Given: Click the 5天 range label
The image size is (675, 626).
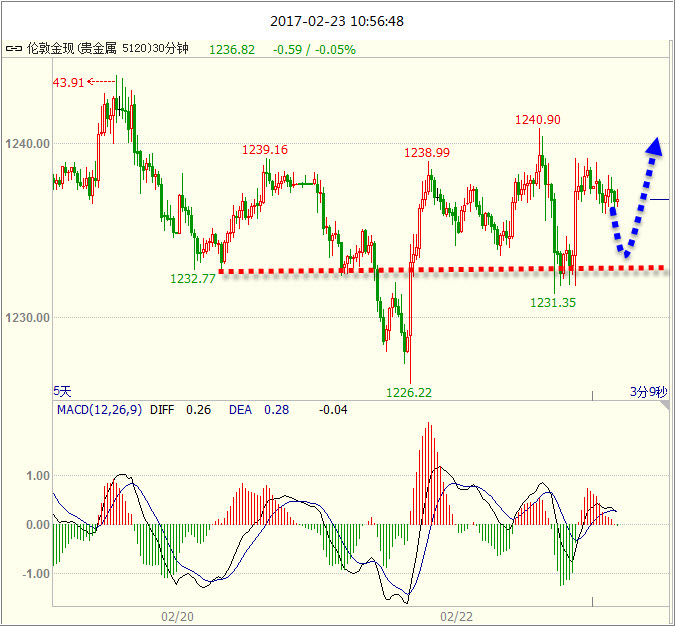Looking at the screenshot, I should point(62,391).
